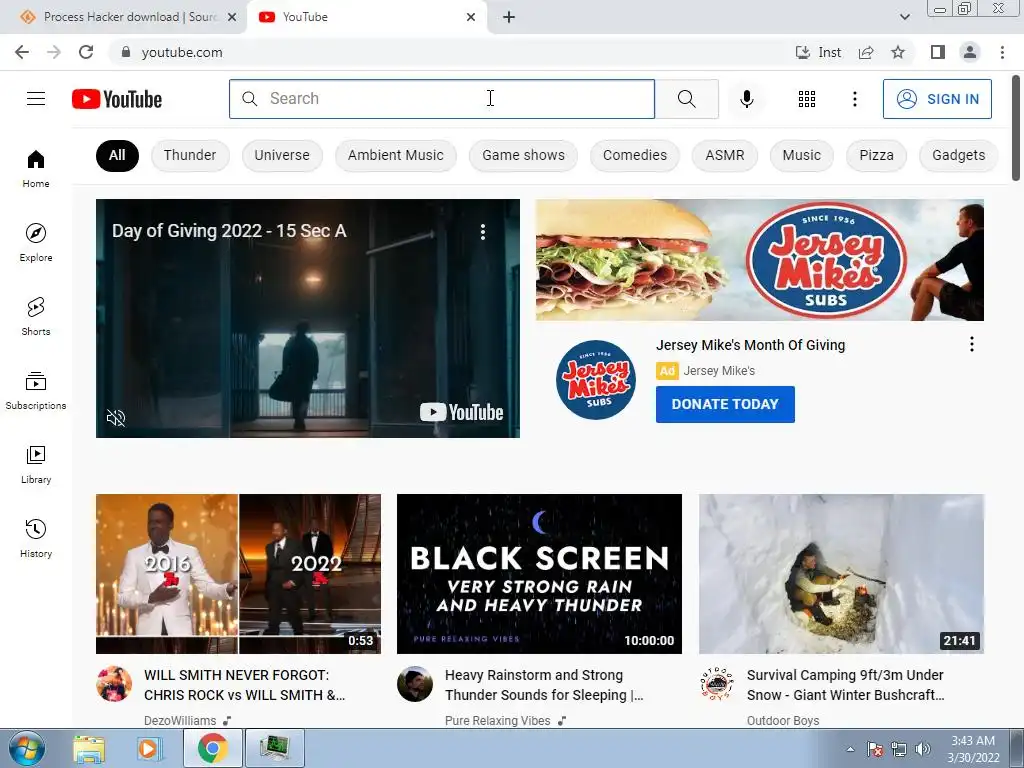Open the Outdoor Boys channel link
The image size is (1024, 768).
coord(783,720)
